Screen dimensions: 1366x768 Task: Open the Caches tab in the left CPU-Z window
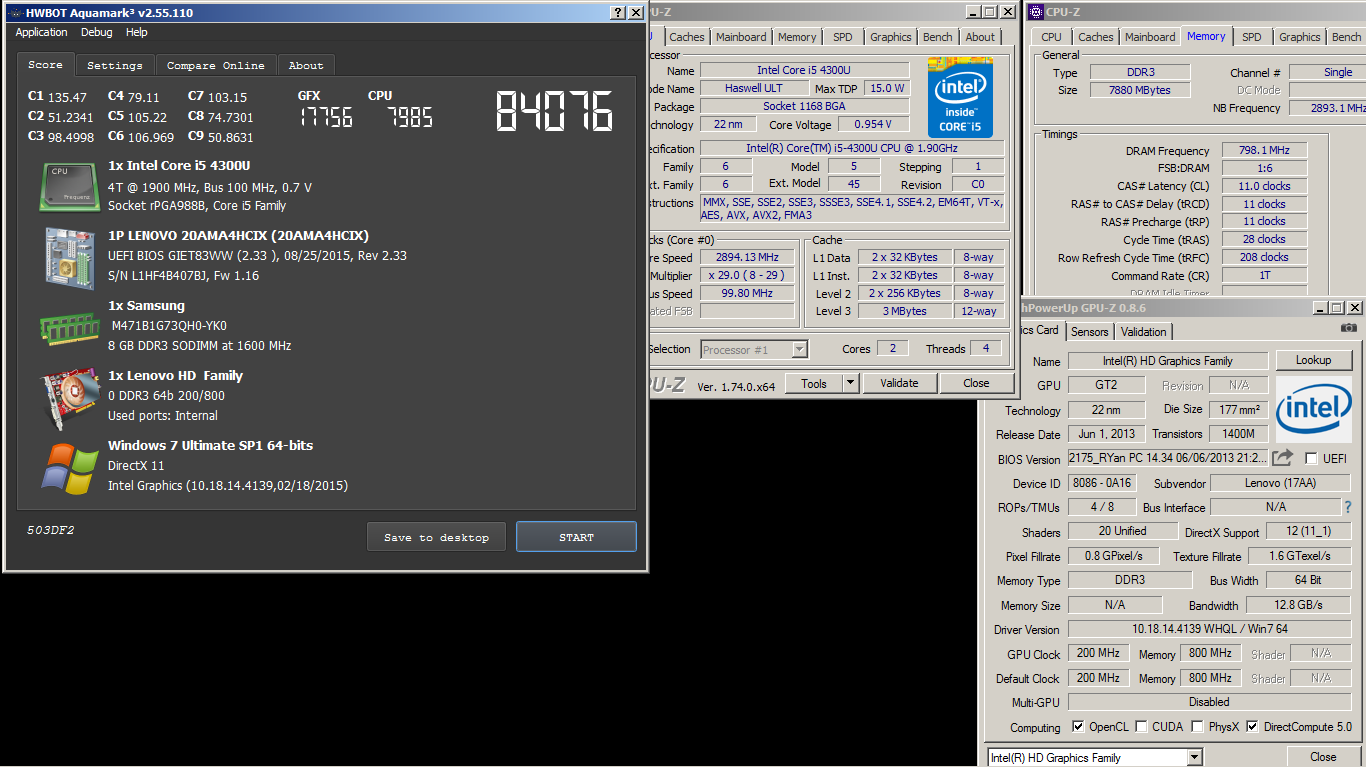pos(687,37)
